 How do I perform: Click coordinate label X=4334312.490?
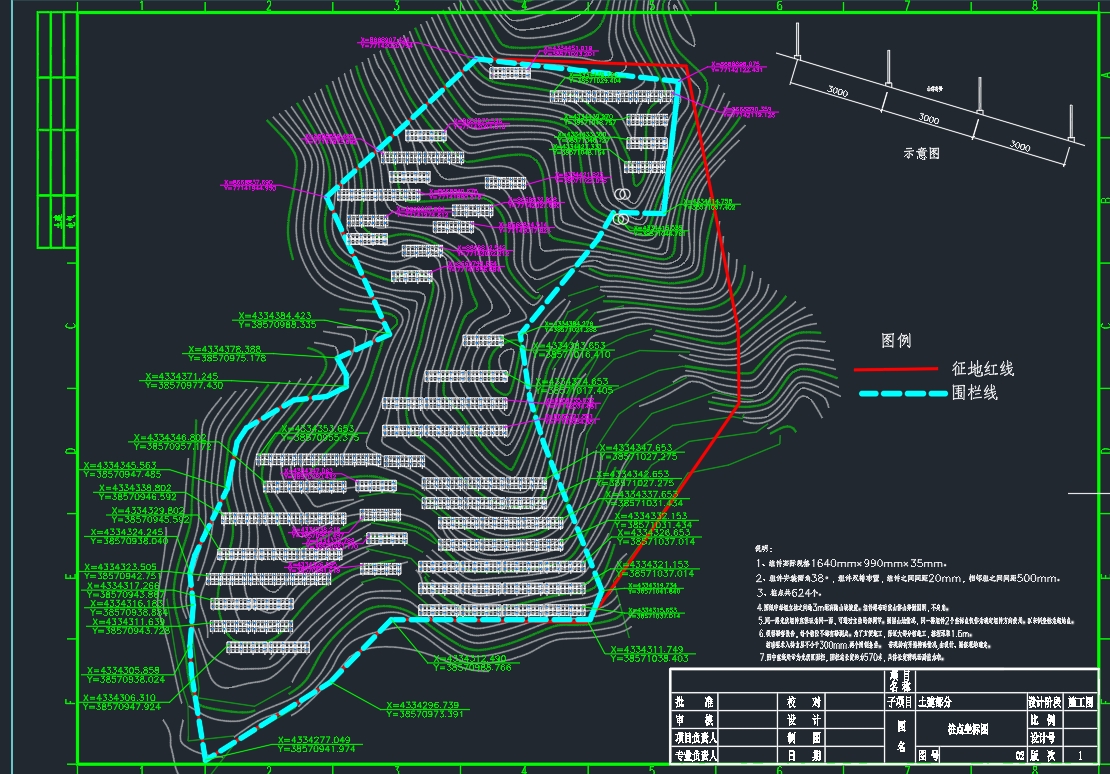tap(470, 659)
